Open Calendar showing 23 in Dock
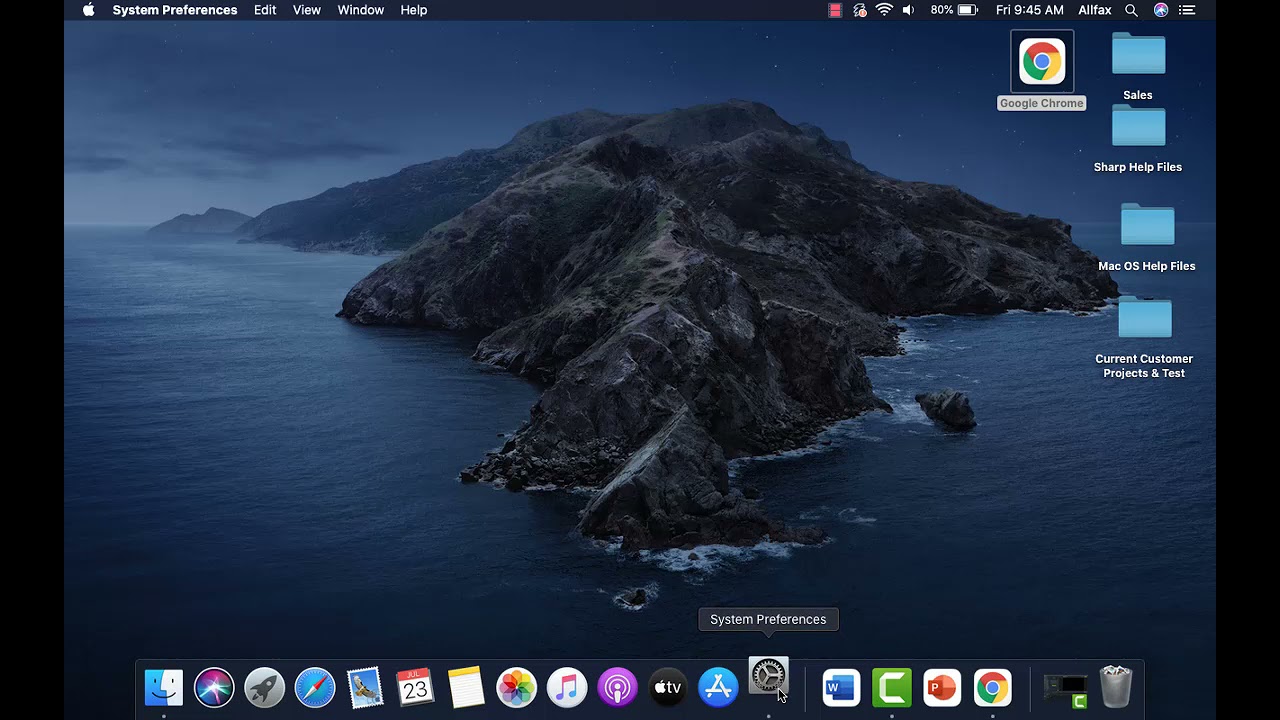This screenshot has height=720, width=1280. [415, 688]
